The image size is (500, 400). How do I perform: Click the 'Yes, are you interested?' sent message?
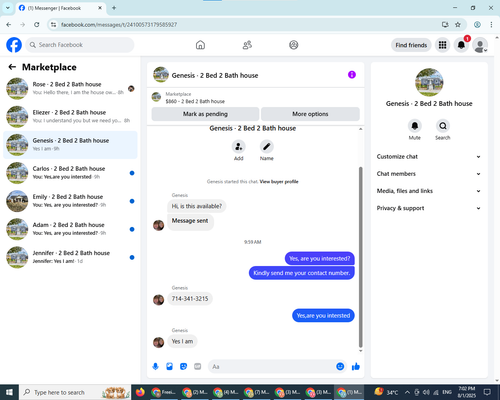pyautogui.click(x=320, y=259)
